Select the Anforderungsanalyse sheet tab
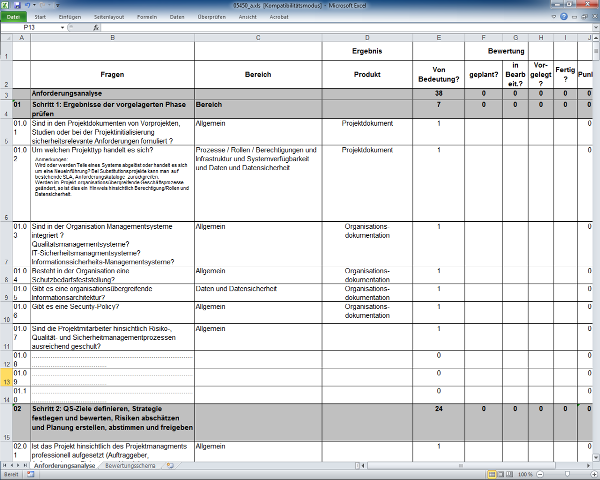The height and width of the screenshot is (480, 600). click(64, 466)
